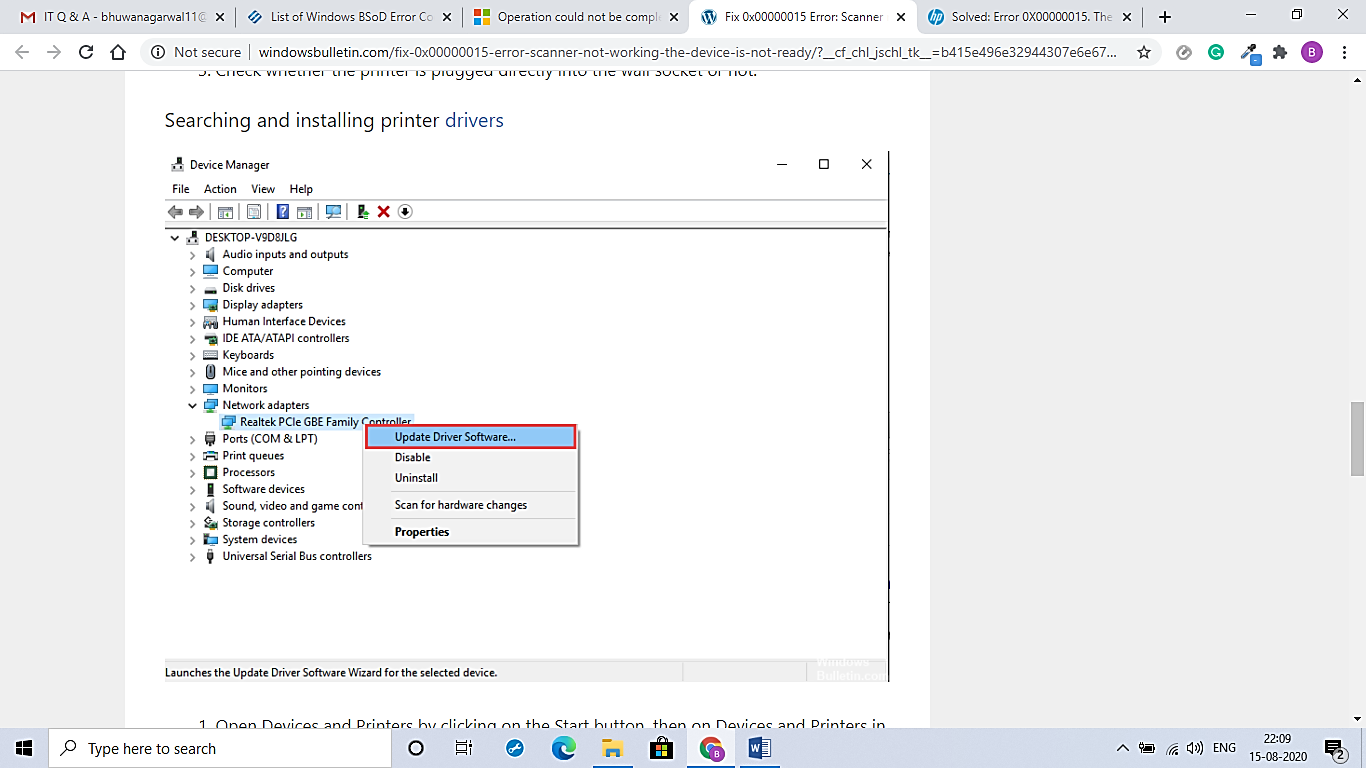Viewport: 1366px width, 768px height.
Task: Open the Help toolbar icon in Device Manager
Action: pos(283,211)
